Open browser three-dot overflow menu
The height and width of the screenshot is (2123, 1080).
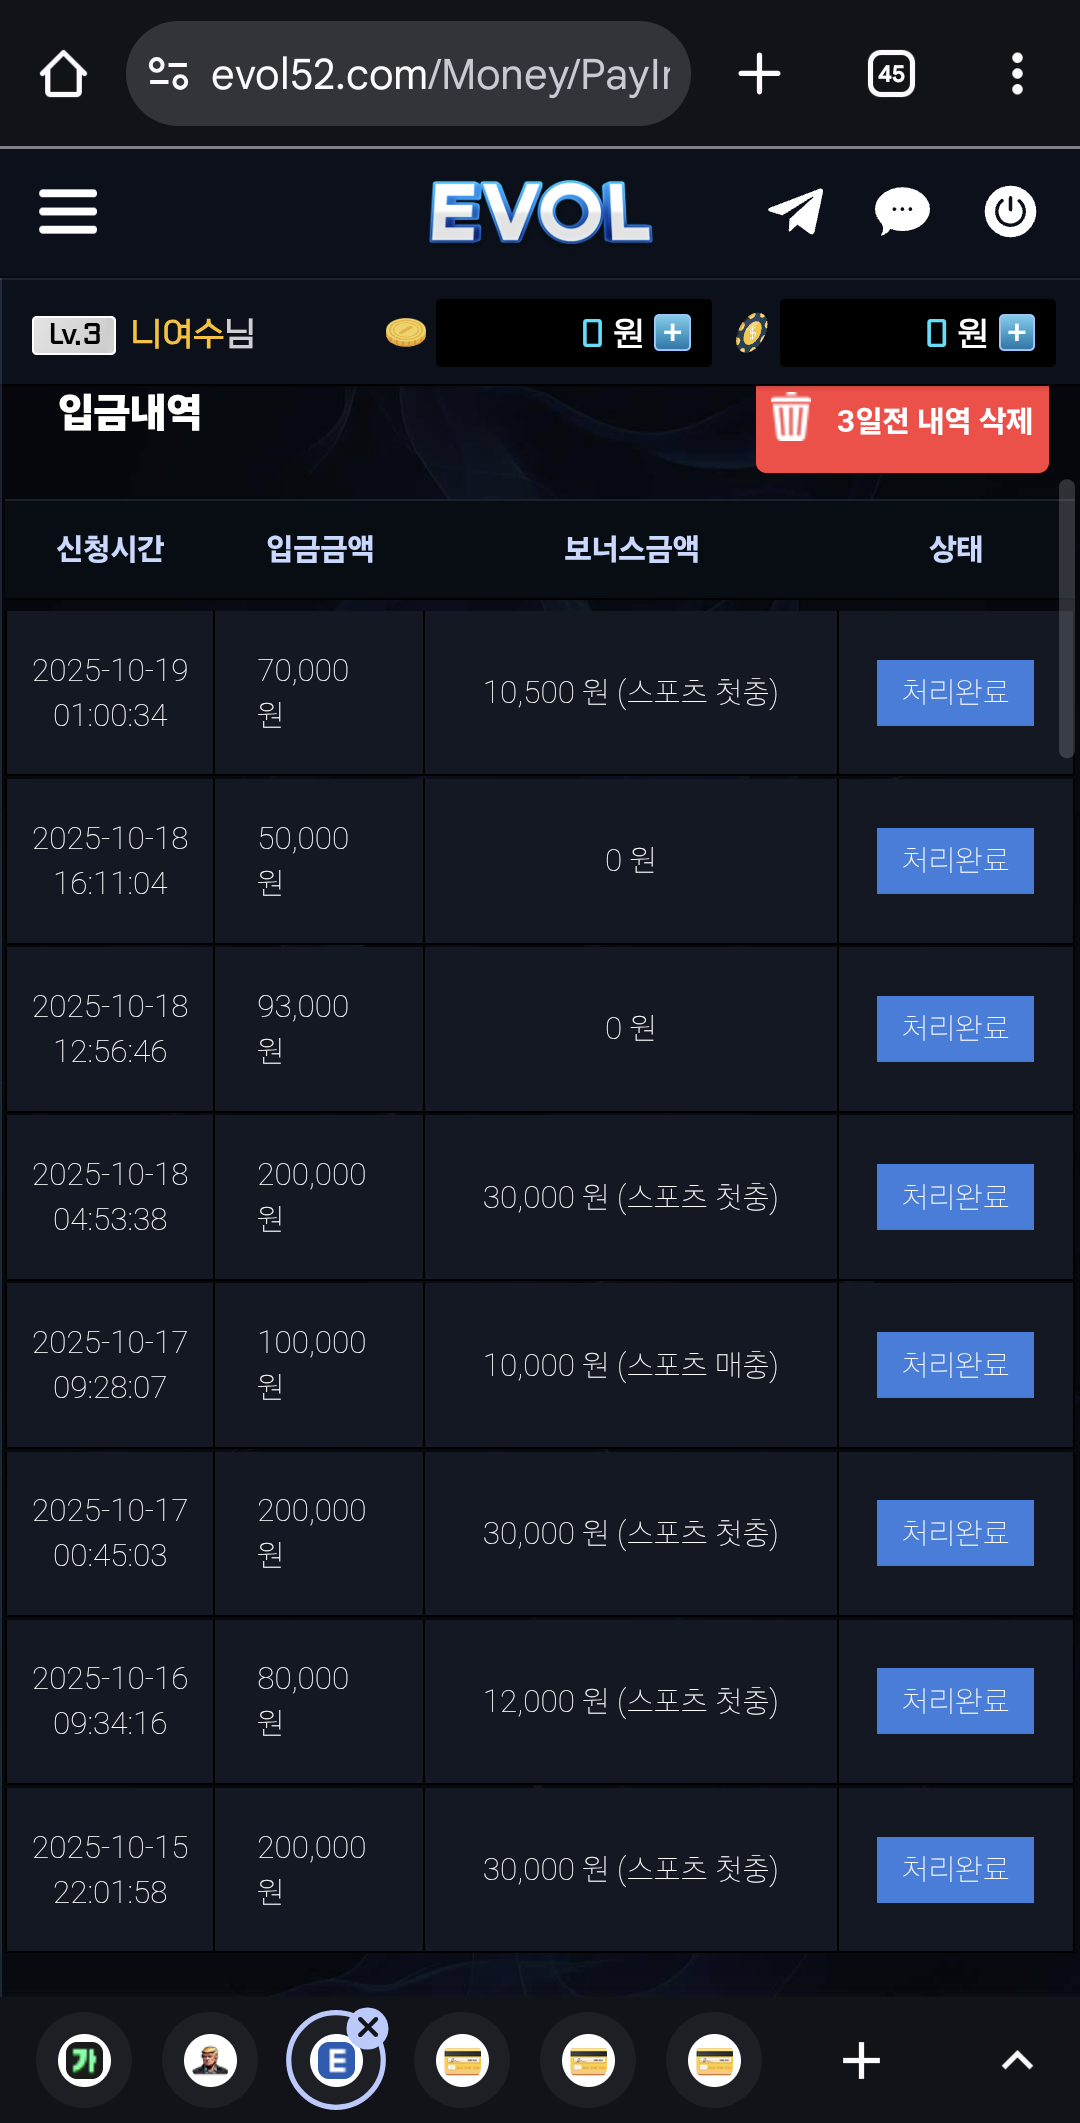pos(1017,74)
